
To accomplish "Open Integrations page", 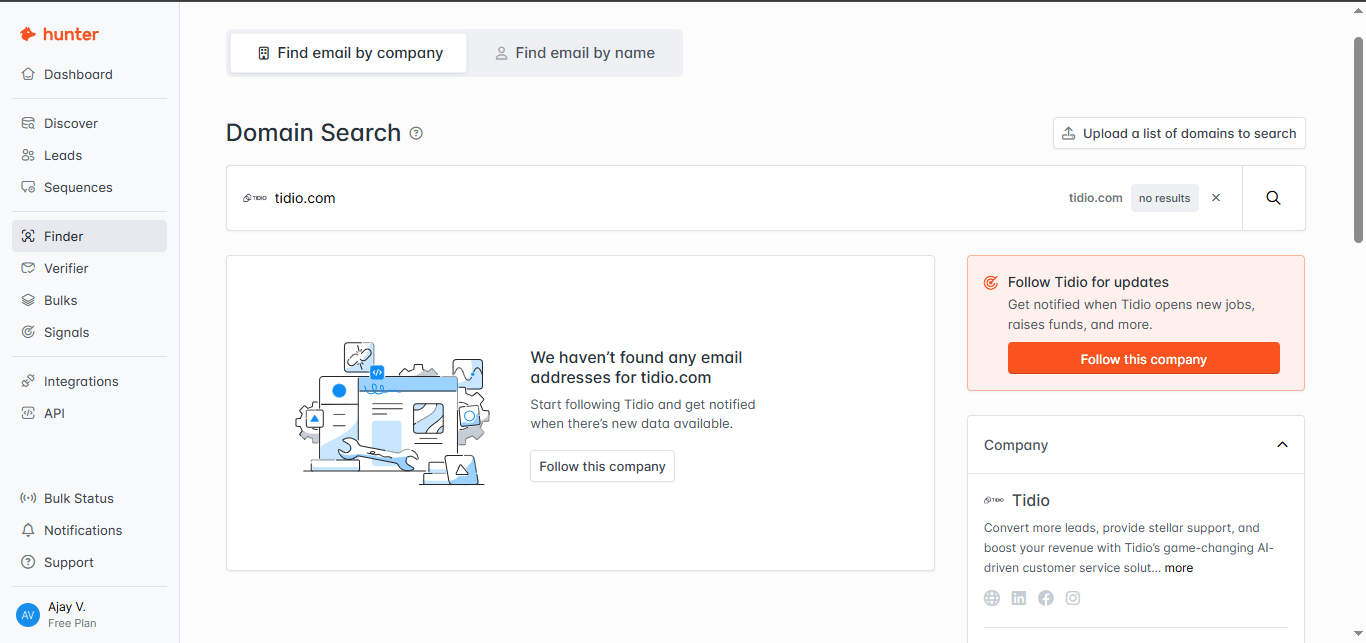I will [89, 381].
